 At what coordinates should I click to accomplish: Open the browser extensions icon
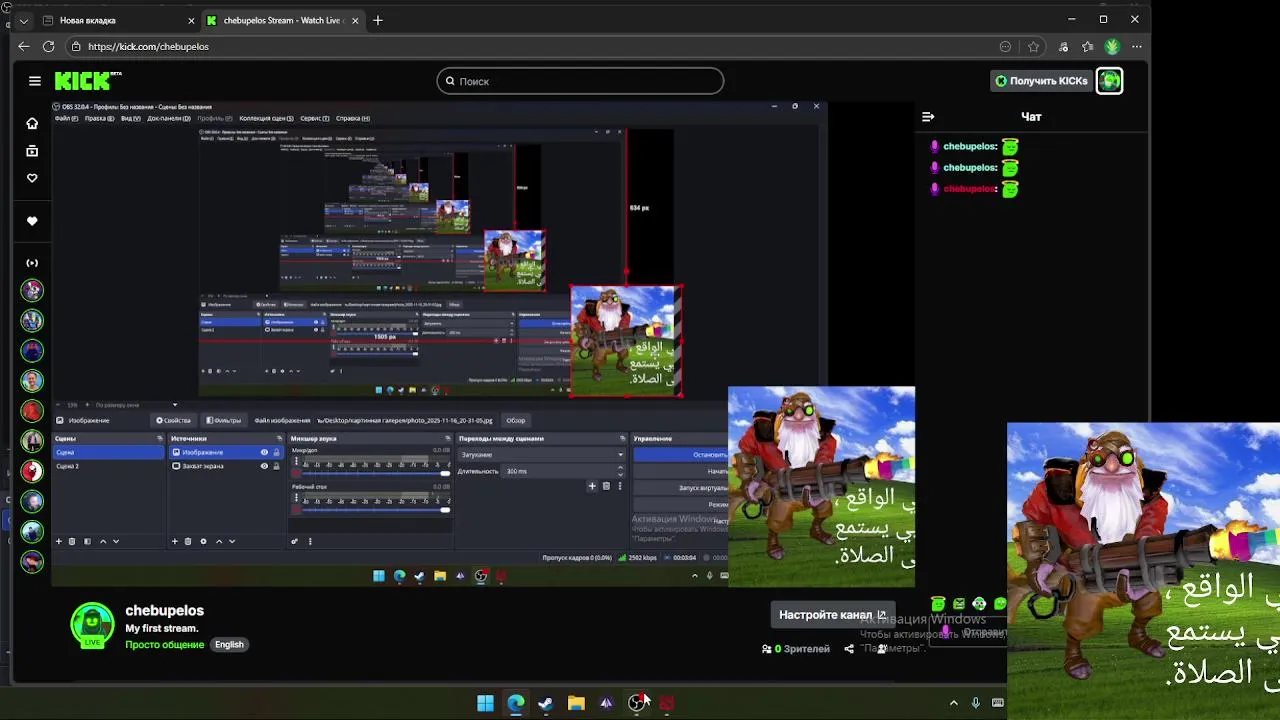point(1063,46)
